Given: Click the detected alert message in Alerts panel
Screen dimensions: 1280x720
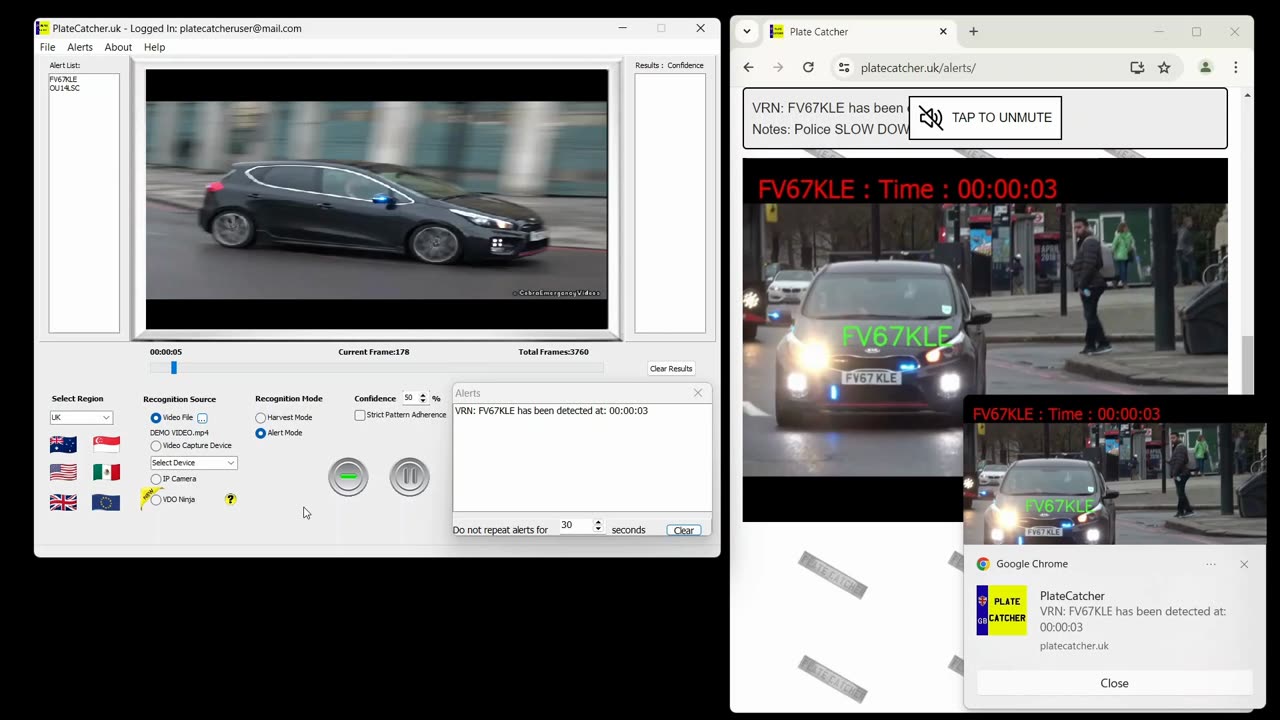Looking at the screenshot, I should (551, 411).
